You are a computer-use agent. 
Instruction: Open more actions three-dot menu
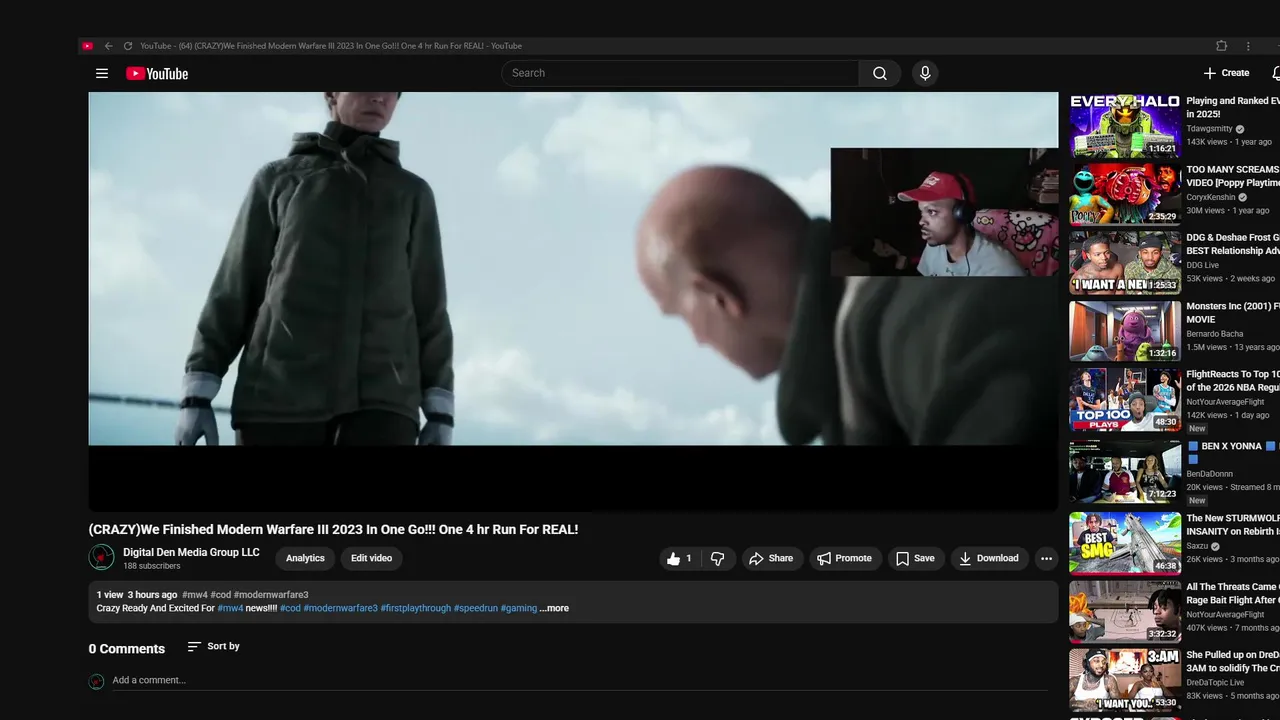click(1046, 558)
